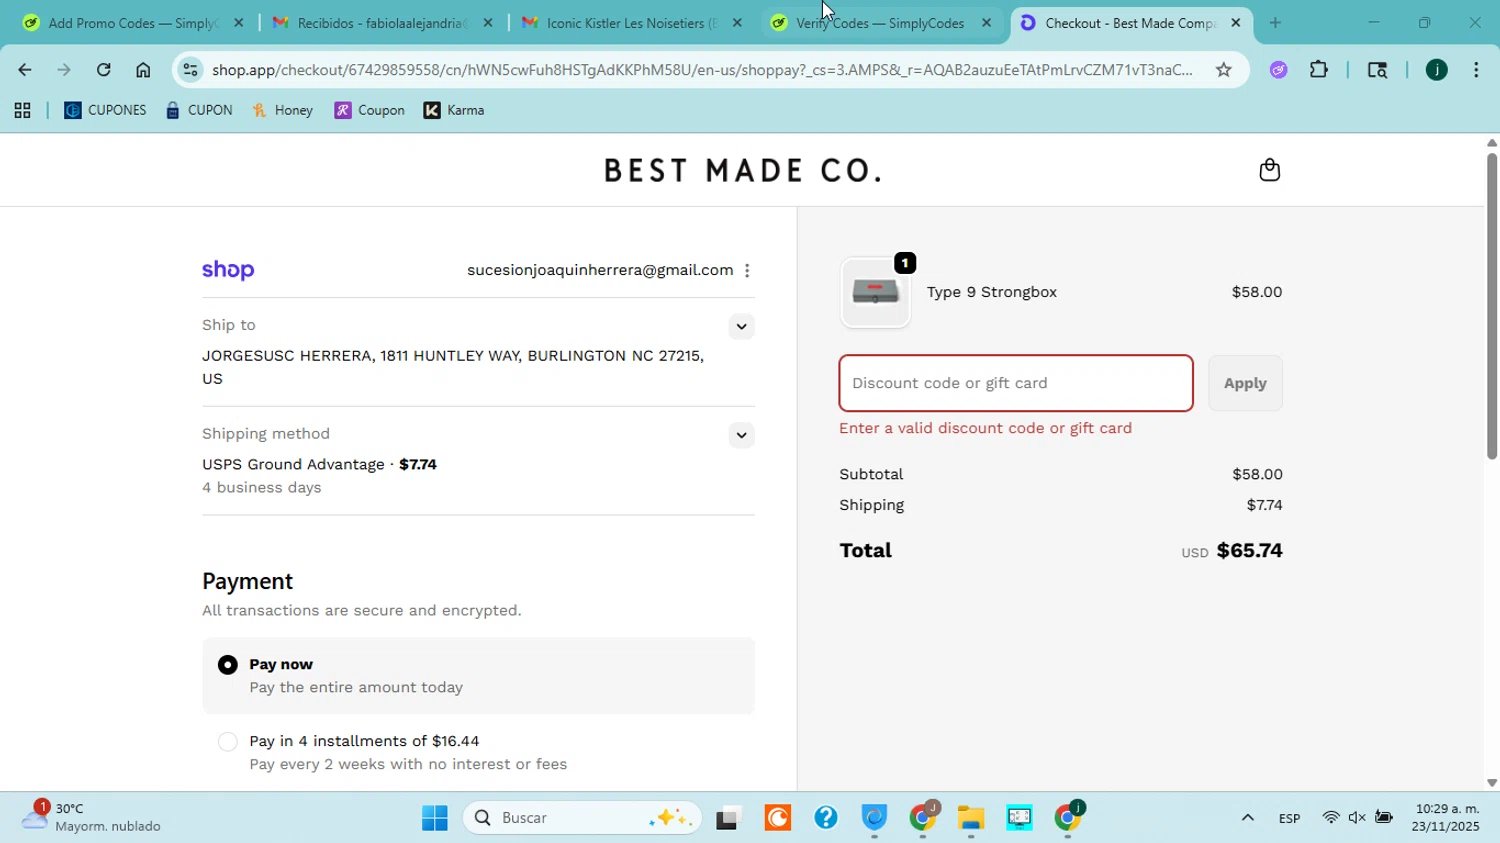
Task: Go forward in browser history
Action: [x=64, y=70]
